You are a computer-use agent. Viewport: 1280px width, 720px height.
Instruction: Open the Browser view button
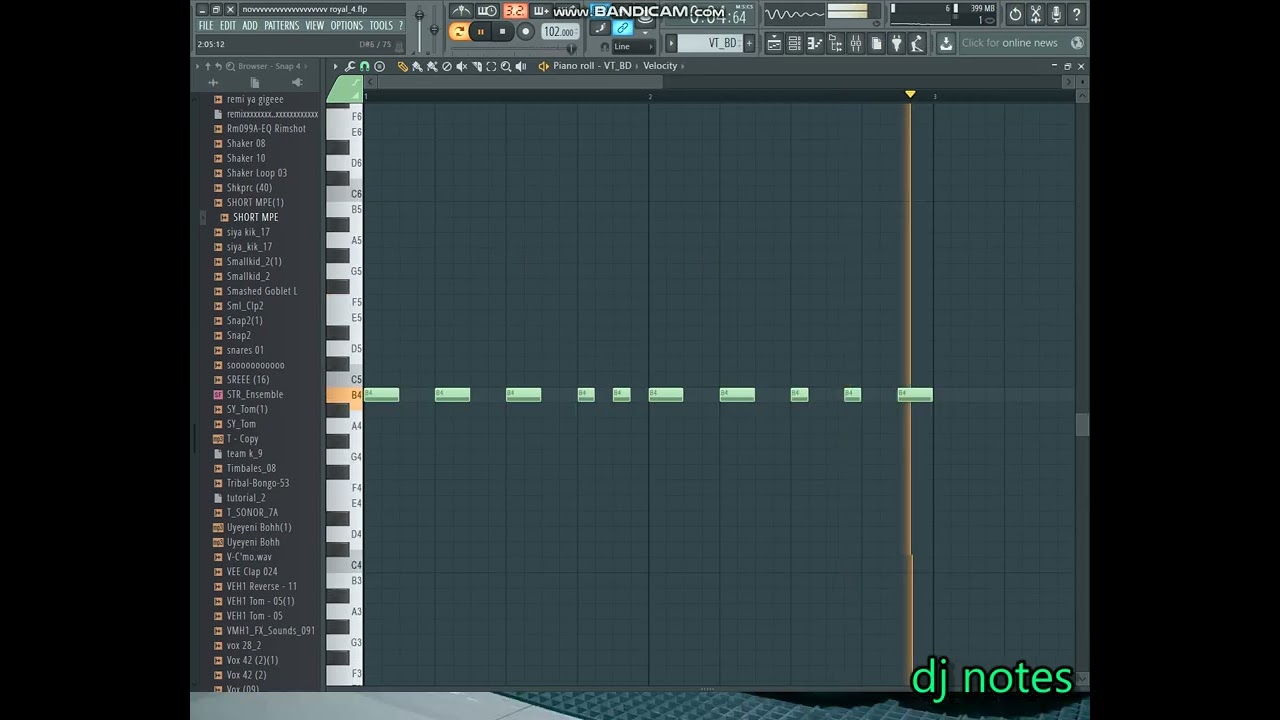click(835, 43)
